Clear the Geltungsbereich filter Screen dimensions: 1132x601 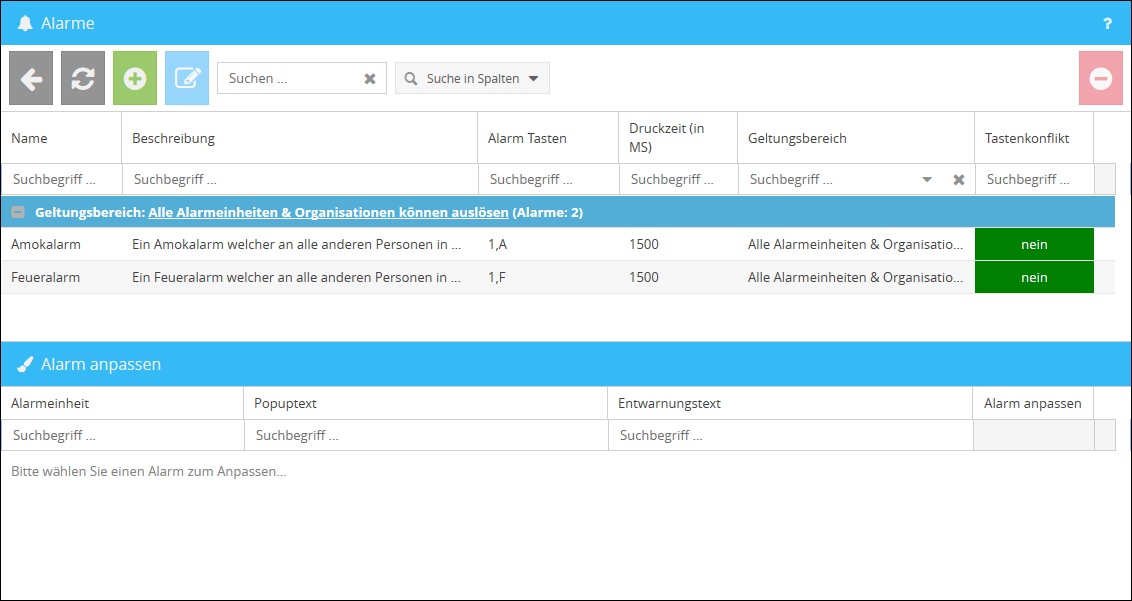click(x=958, y=180)
